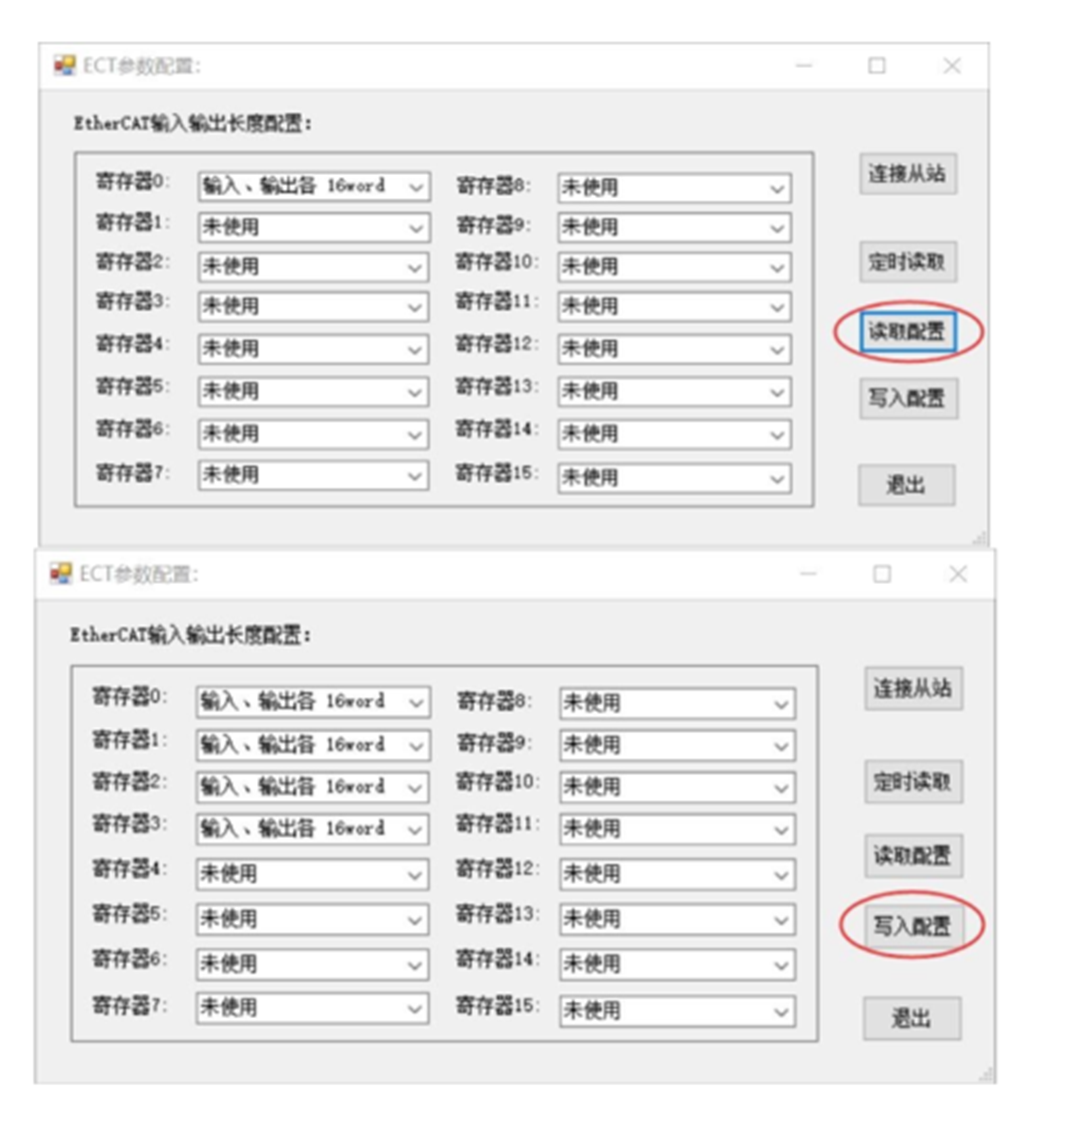Screen dimensions: 1084x1141
Task: Open 寄存器4 dropdown in lower window
Action: (313, 874)
